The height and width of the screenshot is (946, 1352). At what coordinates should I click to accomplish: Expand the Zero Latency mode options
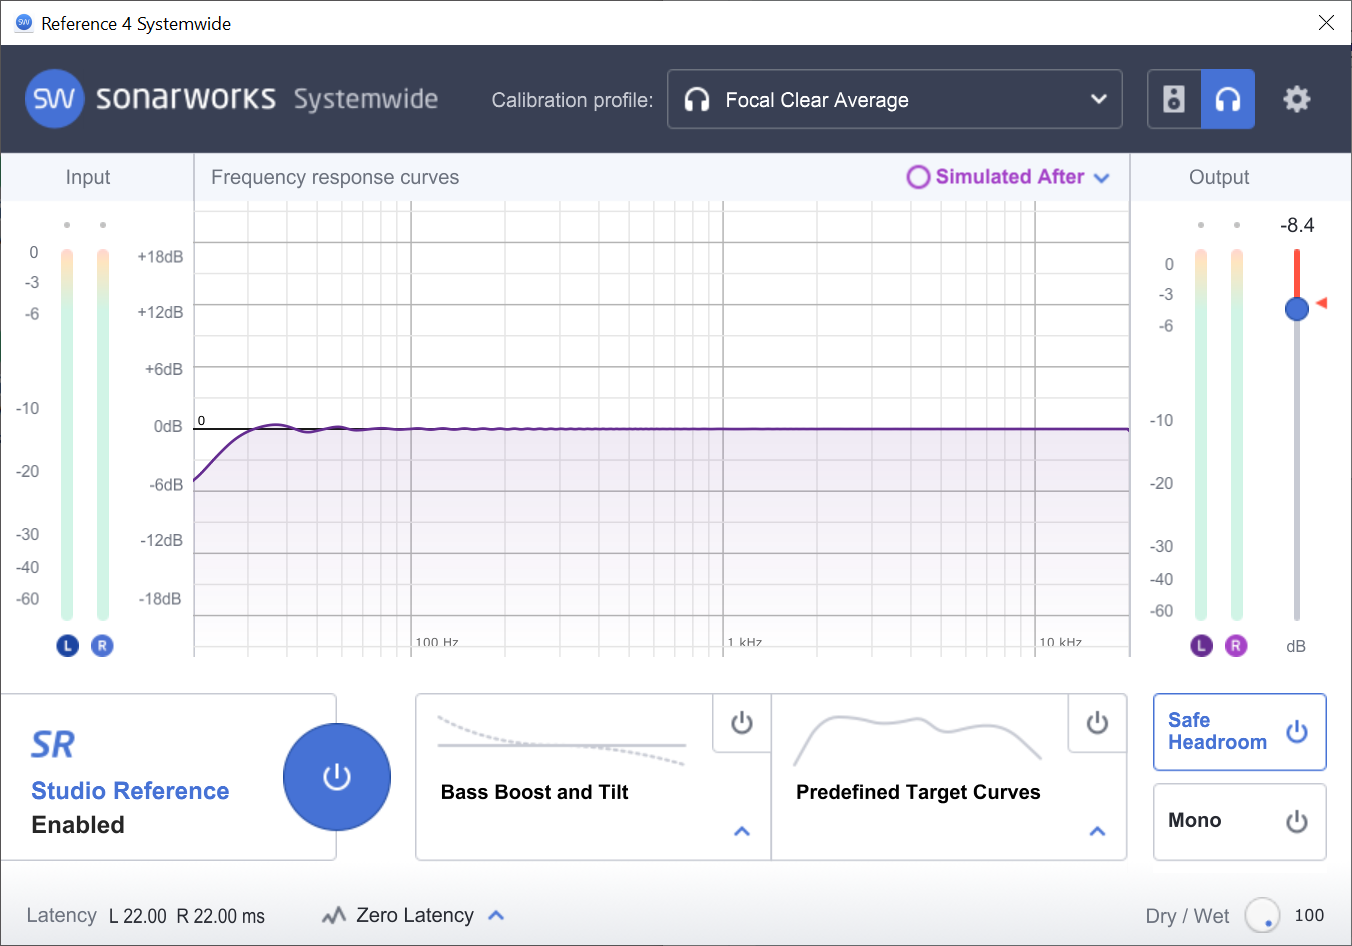pyautogui.click(x=496, y=915)
